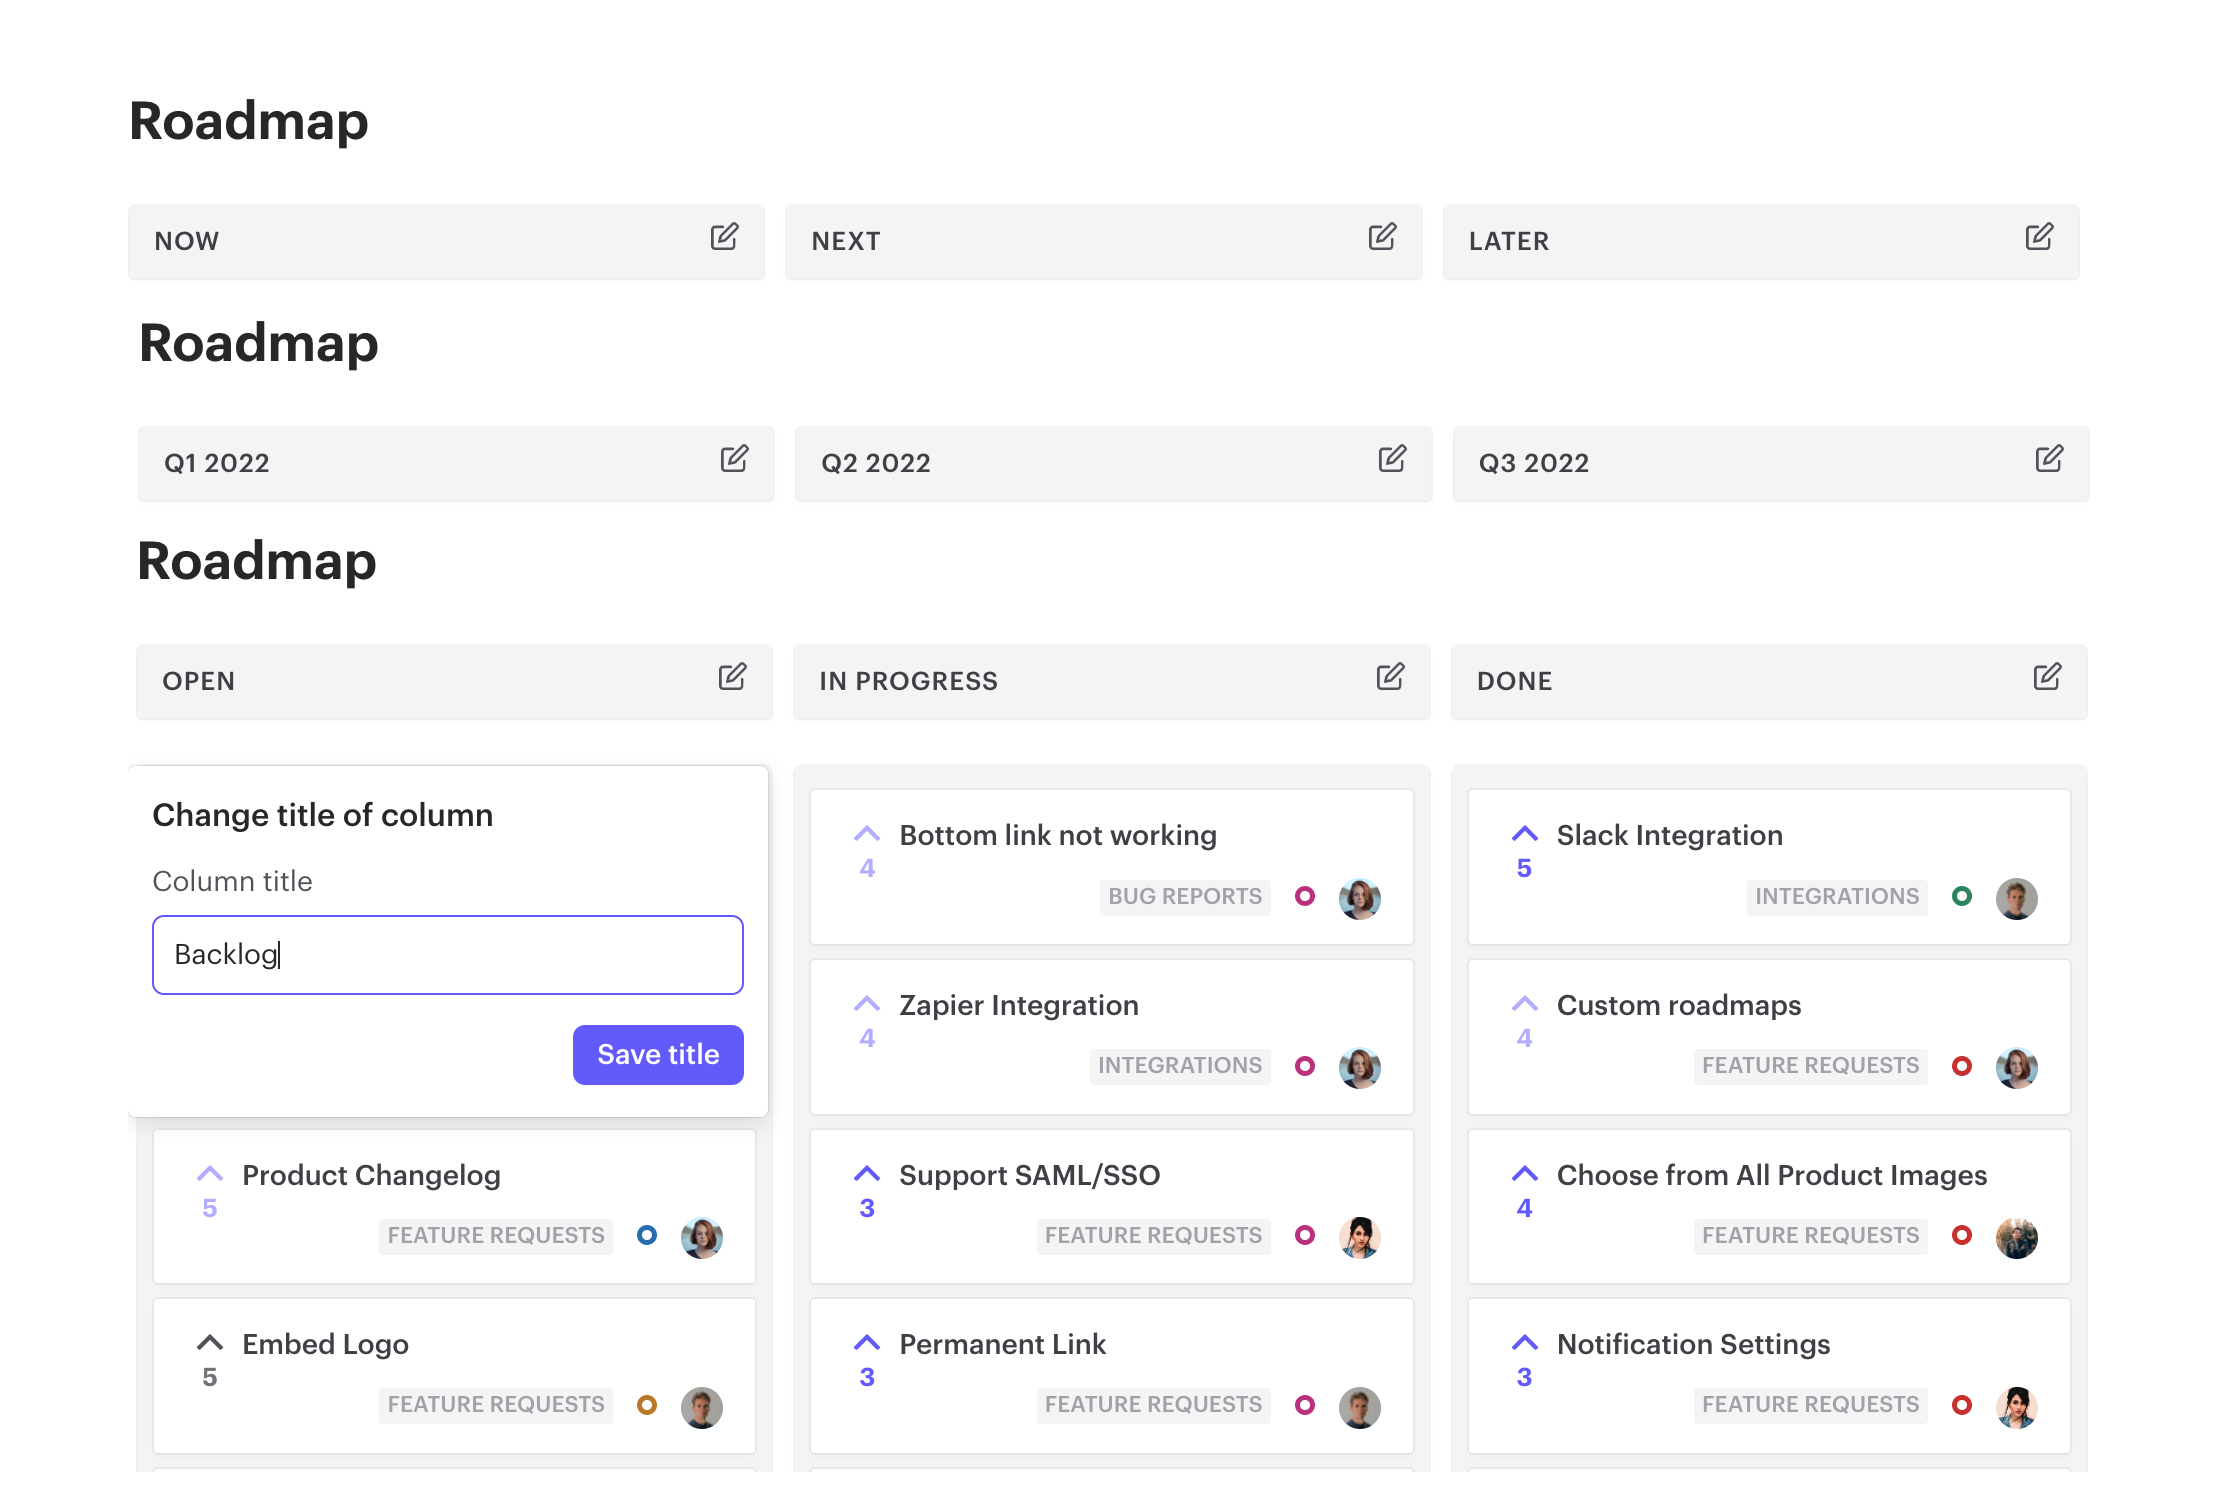Open assignee avatar on Notification Settings

[2017, 1407]
